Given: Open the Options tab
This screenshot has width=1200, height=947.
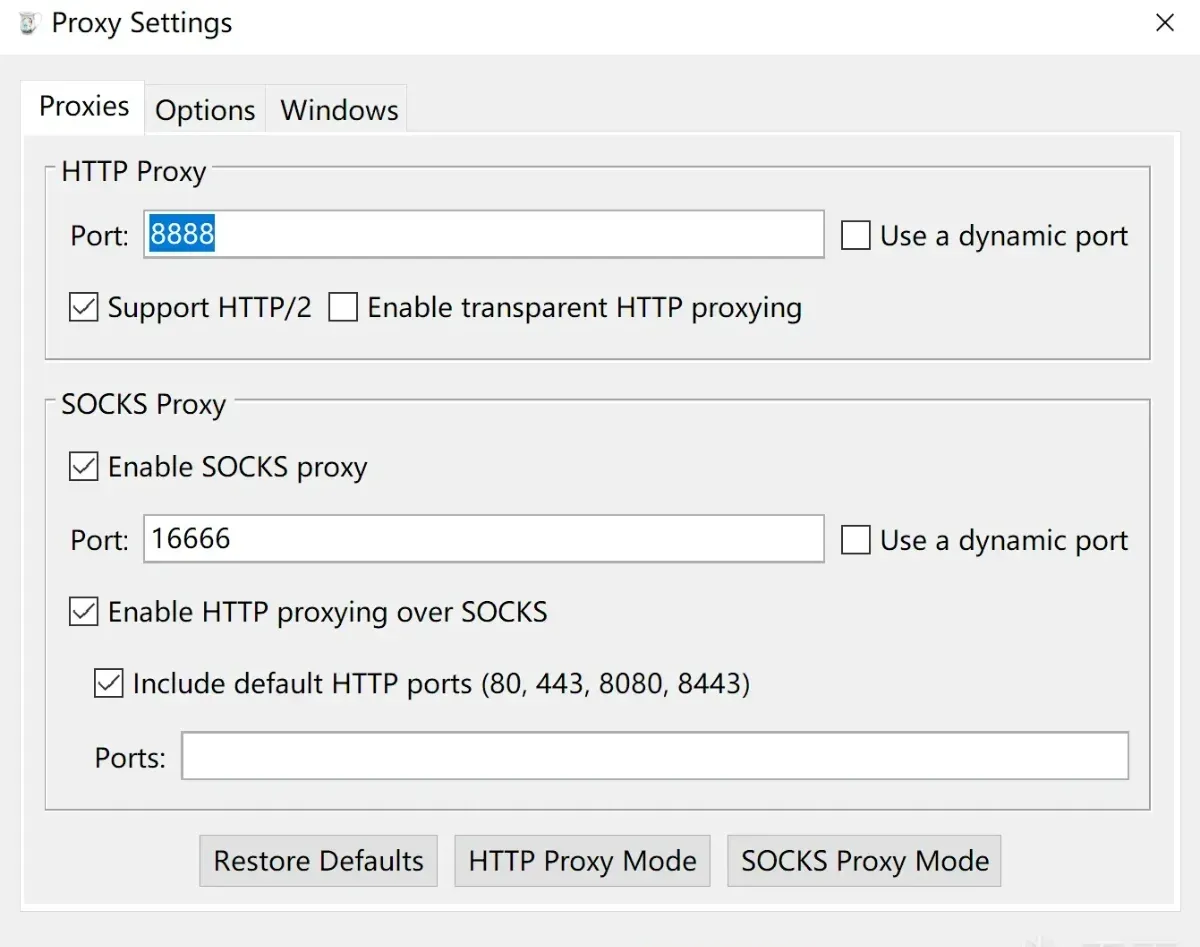Looking at the screenshot, I should point(205,110).
